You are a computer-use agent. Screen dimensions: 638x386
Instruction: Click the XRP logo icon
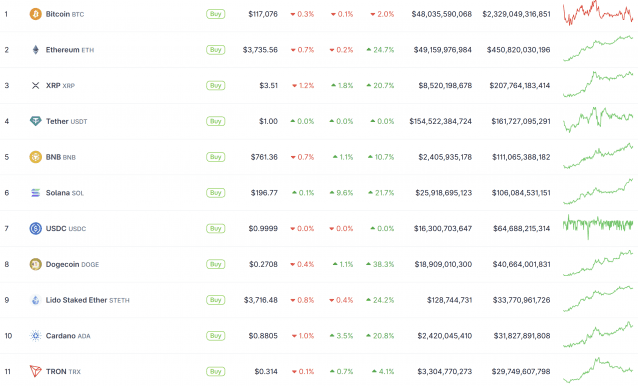click(x=35, y=85)
